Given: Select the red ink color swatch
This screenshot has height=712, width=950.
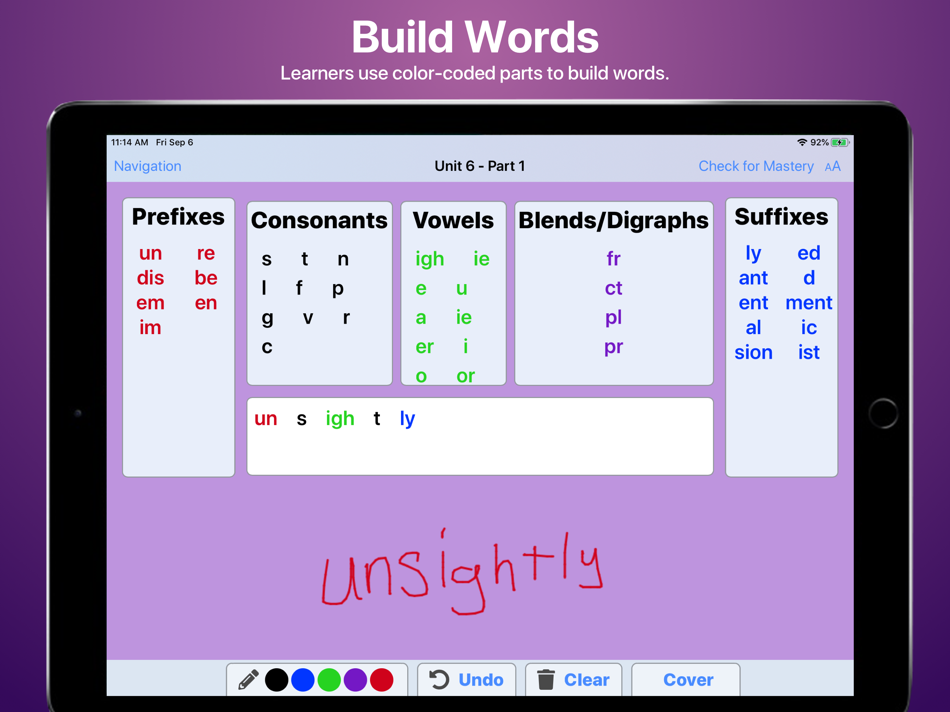Looking at the screenshot, I should point(382,679).
